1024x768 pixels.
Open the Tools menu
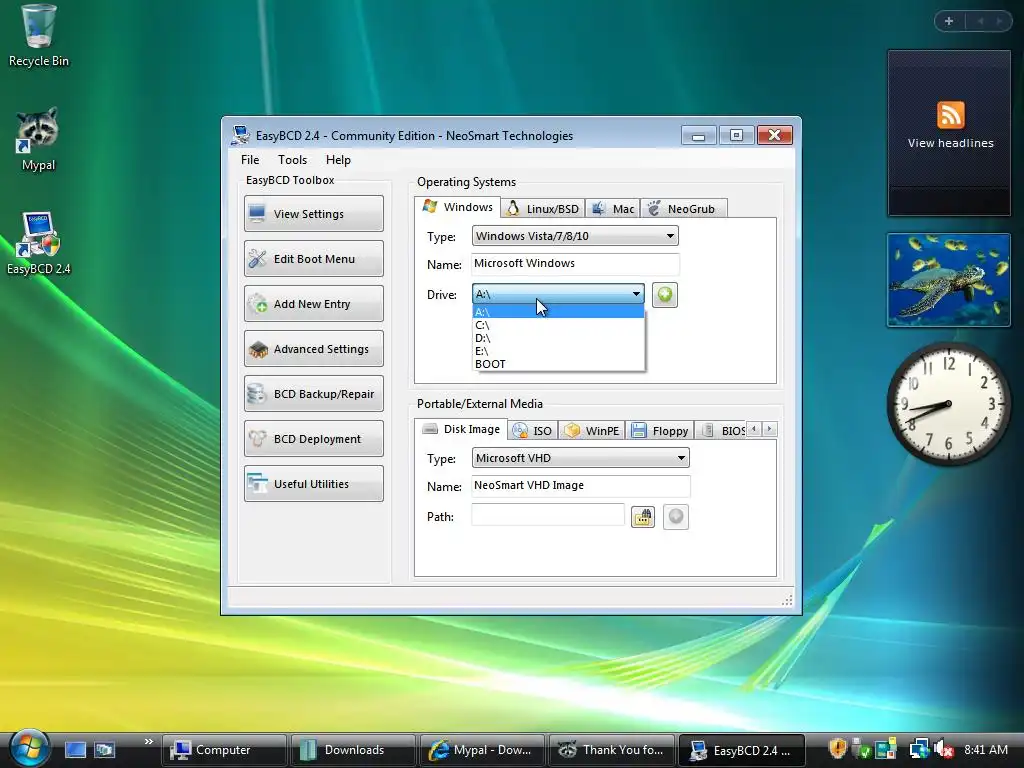(292, 160)
